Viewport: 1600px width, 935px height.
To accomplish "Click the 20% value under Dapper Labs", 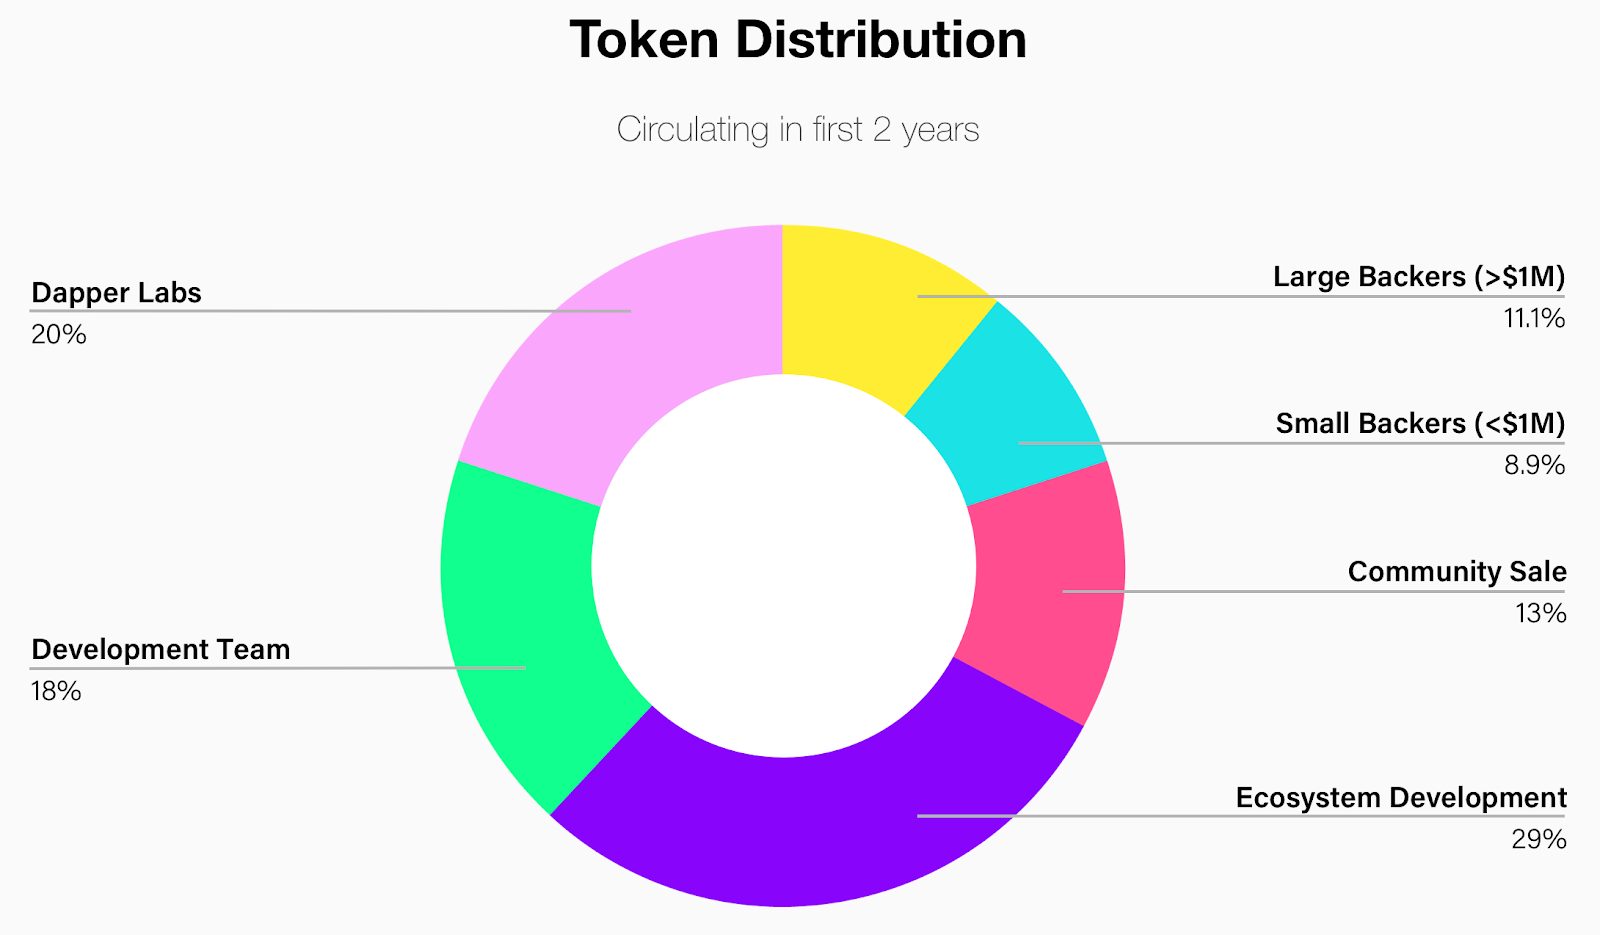I will [59, 335].
